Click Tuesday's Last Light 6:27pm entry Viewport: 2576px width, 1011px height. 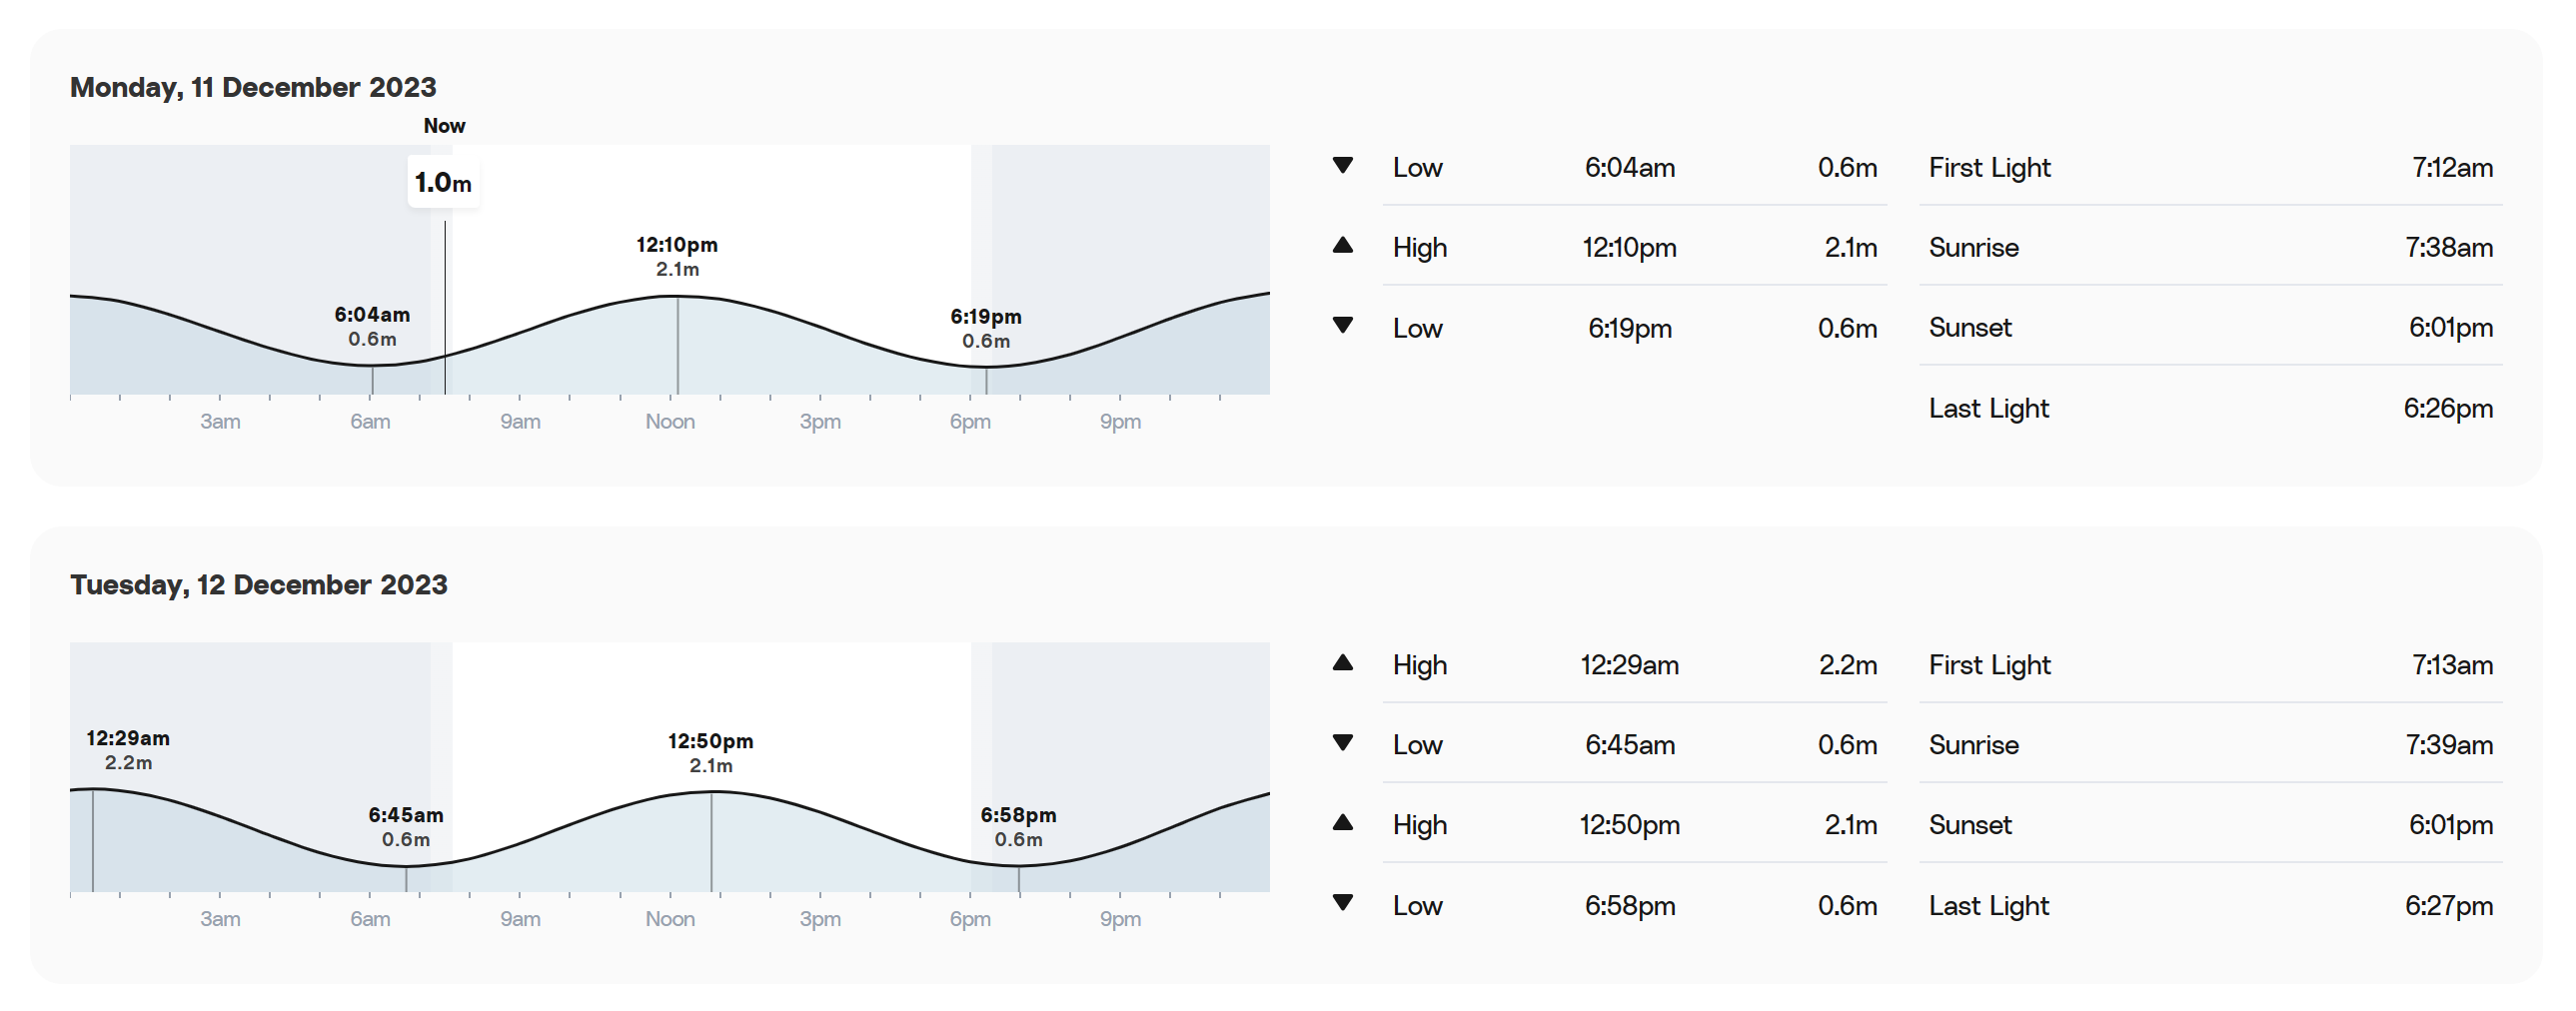pyautogui.click(x=2210, y=905)
